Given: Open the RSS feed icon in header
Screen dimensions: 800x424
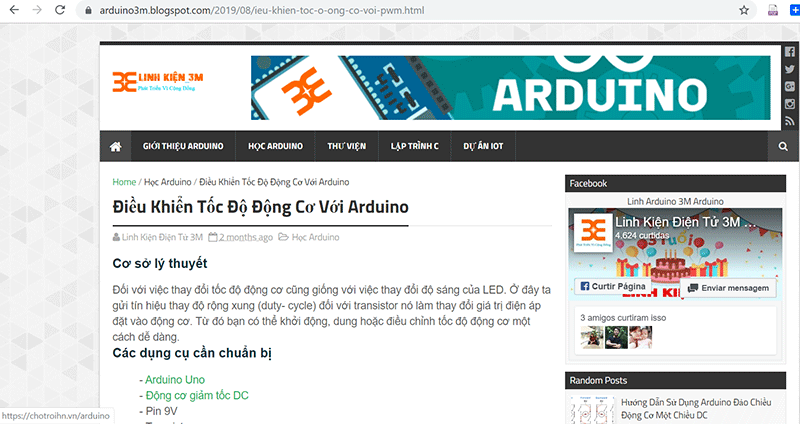Looking at the screenshot, I should coord(790,121).
